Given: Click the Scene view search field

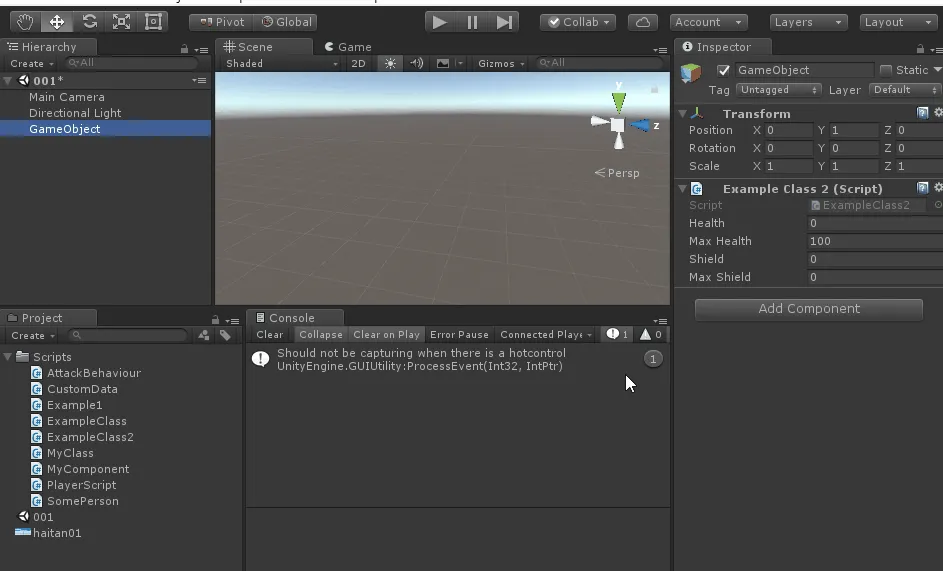Looking at the screenshot, I should [x=599, y=63].
